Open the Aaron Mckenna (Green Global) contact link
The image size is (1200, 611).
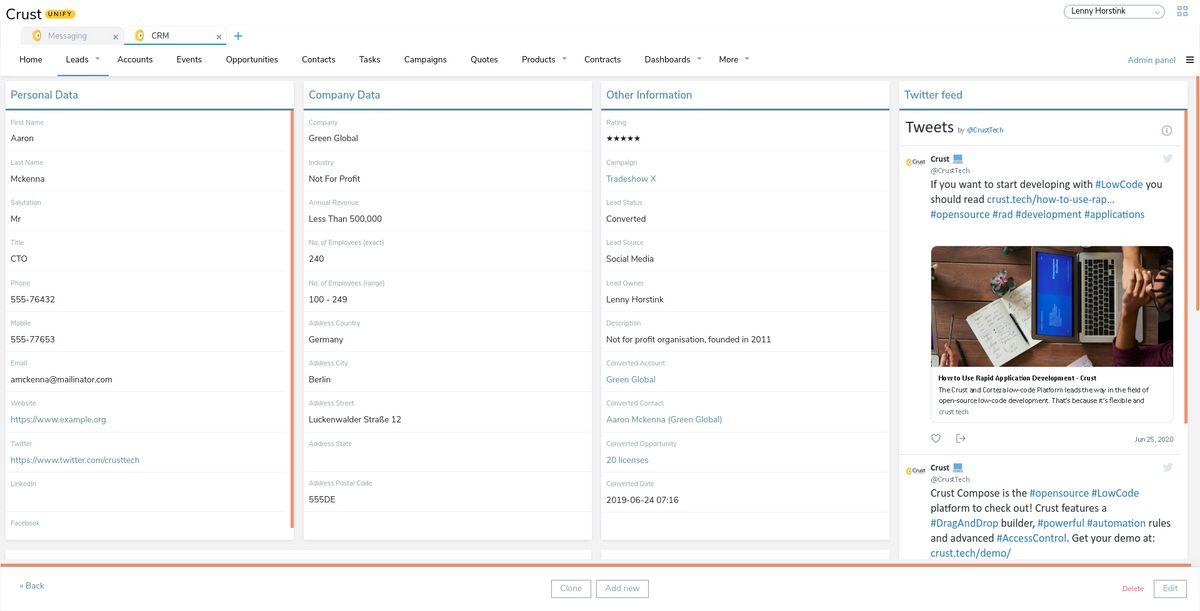pyautogui.click(x=664, y=420)
